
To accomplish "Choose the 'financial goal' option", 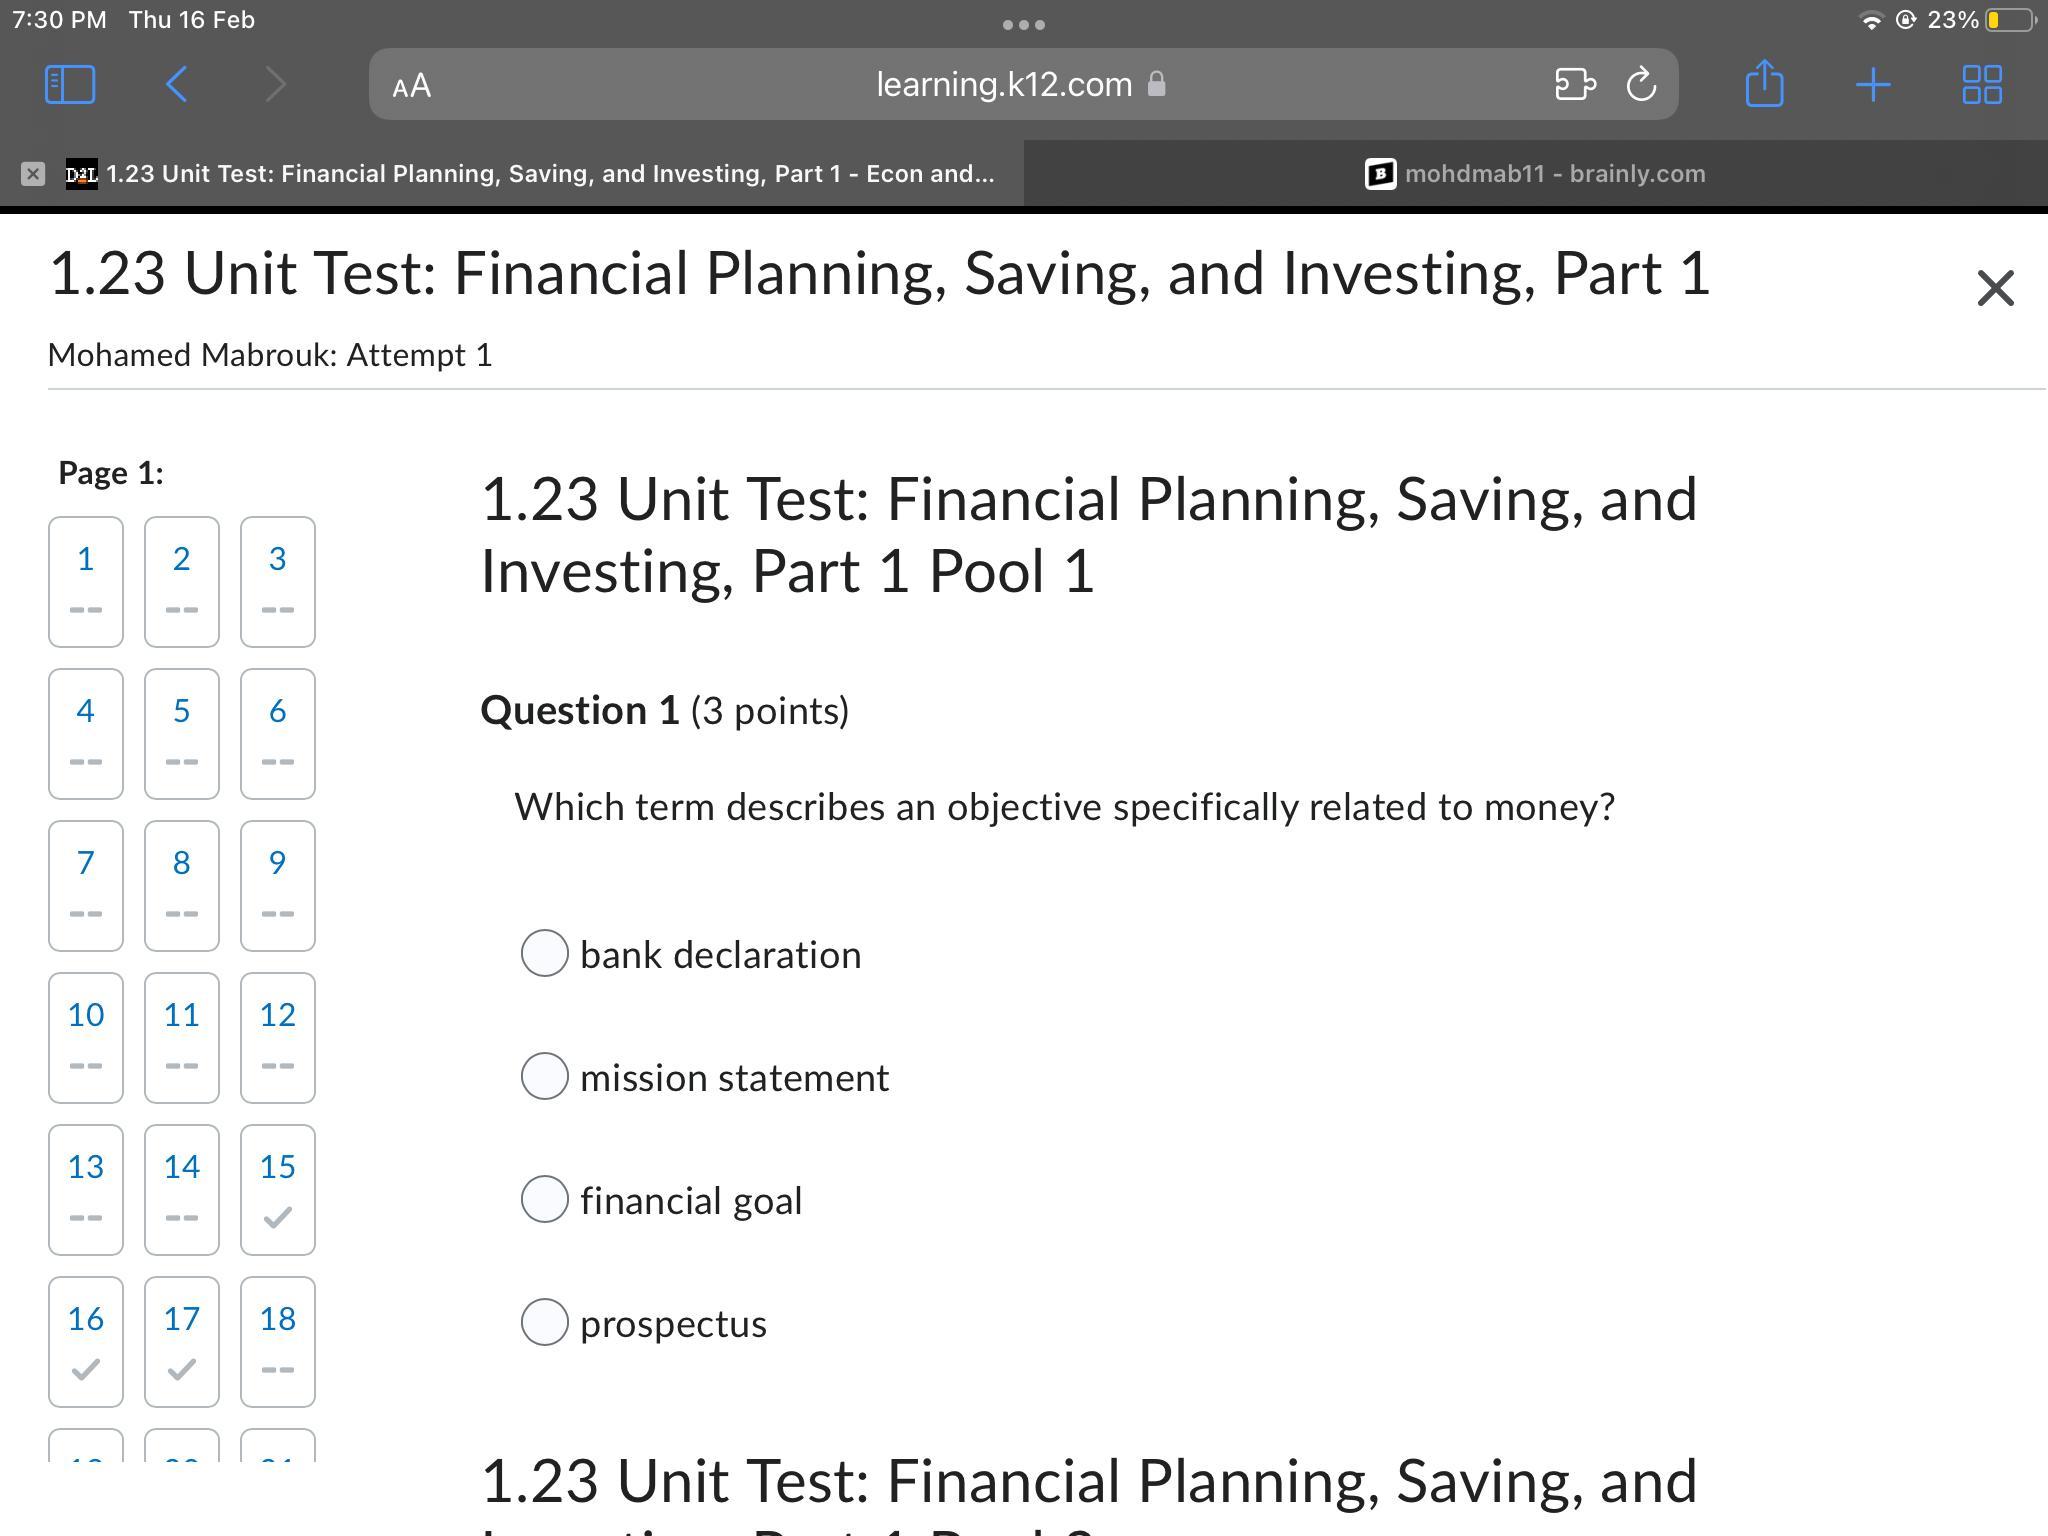I will point(545,1199).
